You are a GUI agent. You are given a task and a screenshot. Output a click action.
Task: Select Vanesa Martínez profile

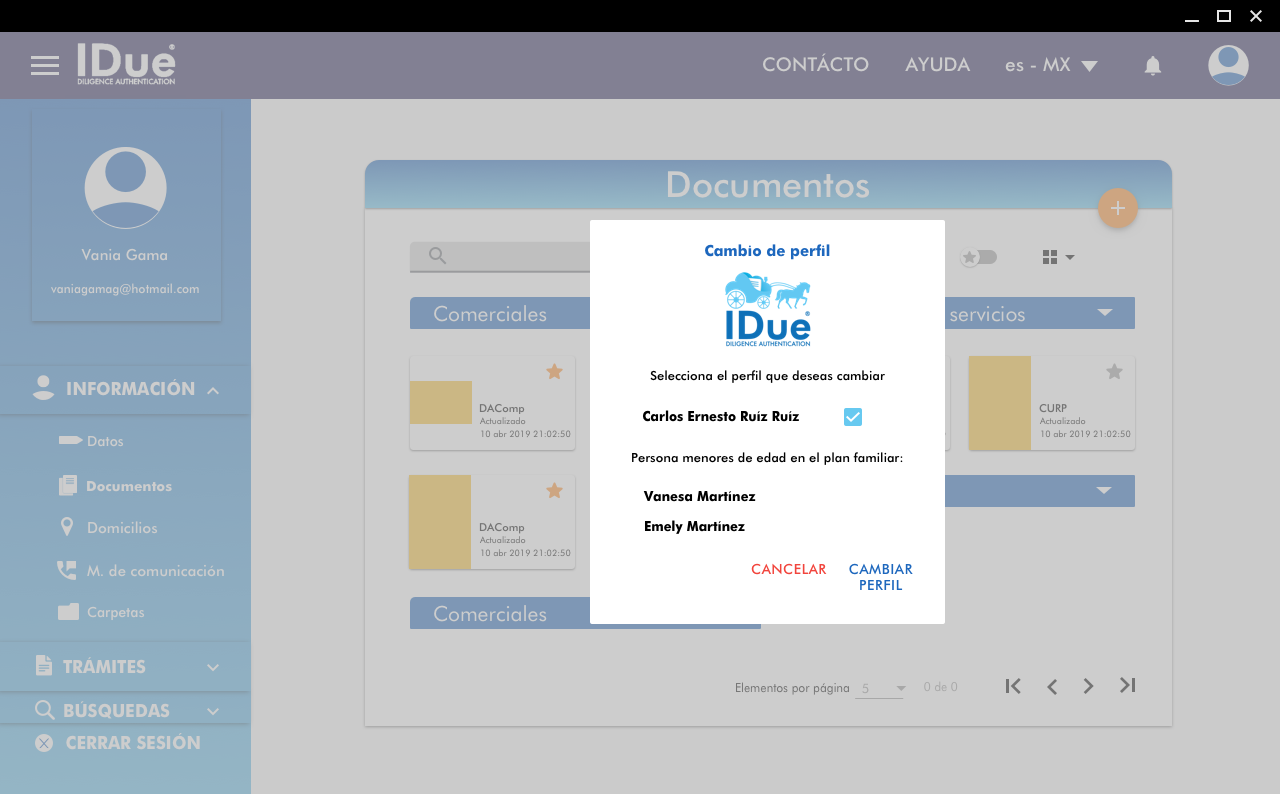click(699, 496)
